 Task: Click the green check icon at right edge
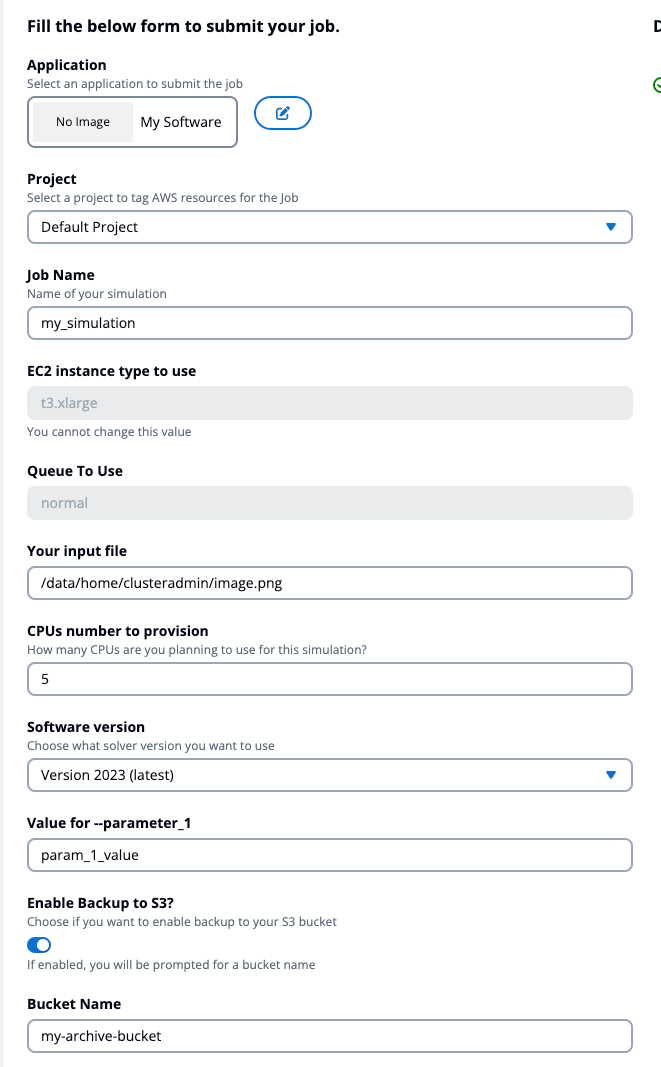pyautogui.click(x=657, y=85)
